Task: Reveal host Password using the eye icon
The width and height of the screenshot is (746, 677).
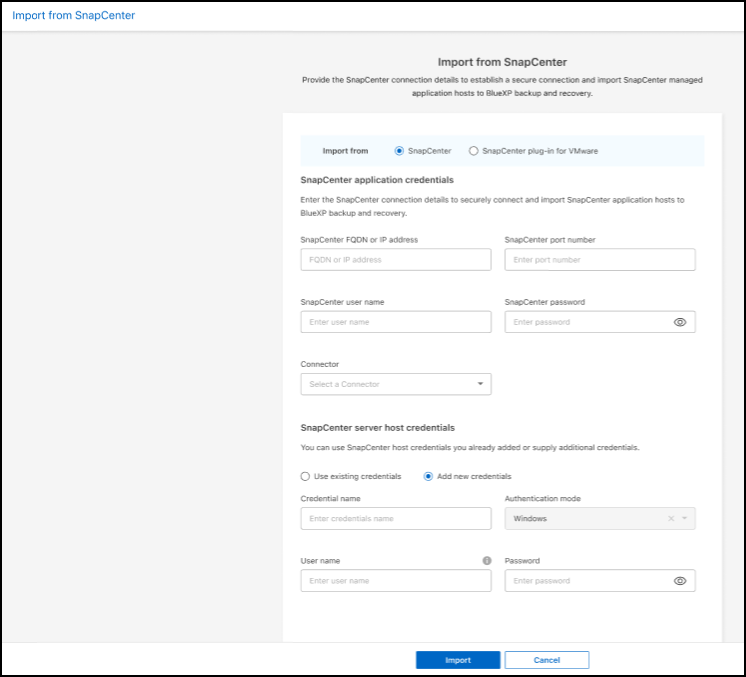Action: [680, 581]
